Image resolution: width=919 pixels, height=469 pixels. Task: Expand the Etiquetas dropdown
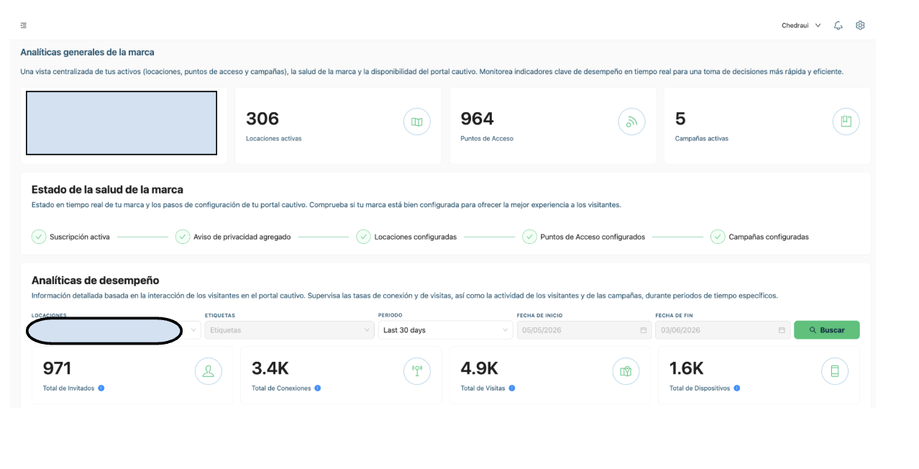[289, 330]
